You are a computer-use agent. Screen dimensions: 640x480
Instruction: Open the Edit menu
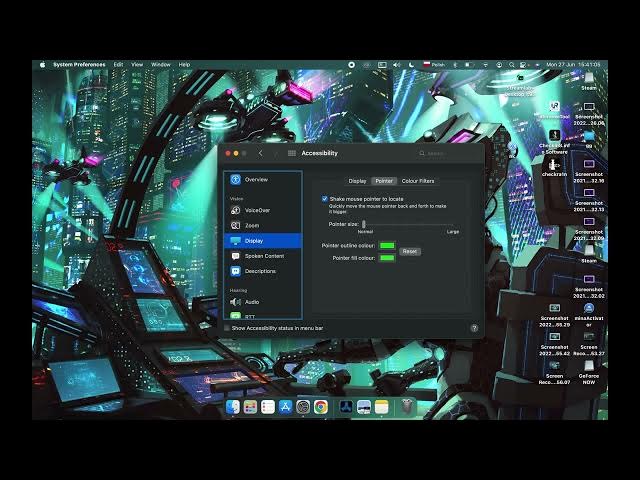[x=118, y=64]
